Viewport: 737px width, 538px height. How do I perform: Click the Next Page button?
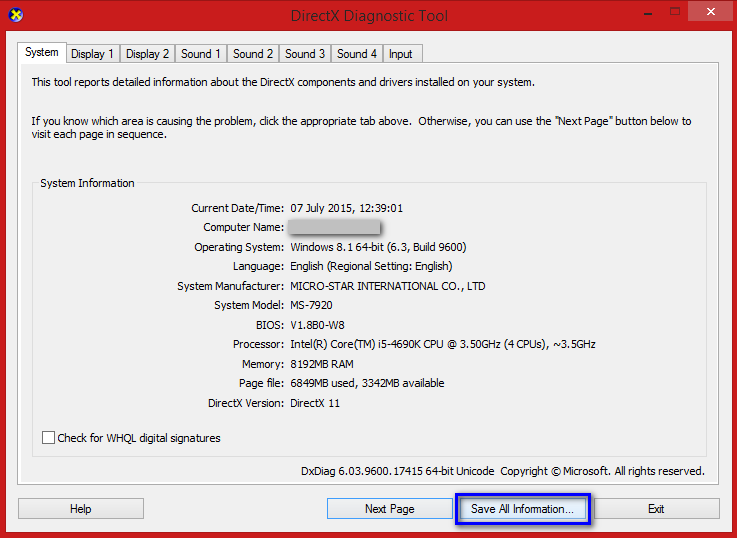click(x=390, y=508)
